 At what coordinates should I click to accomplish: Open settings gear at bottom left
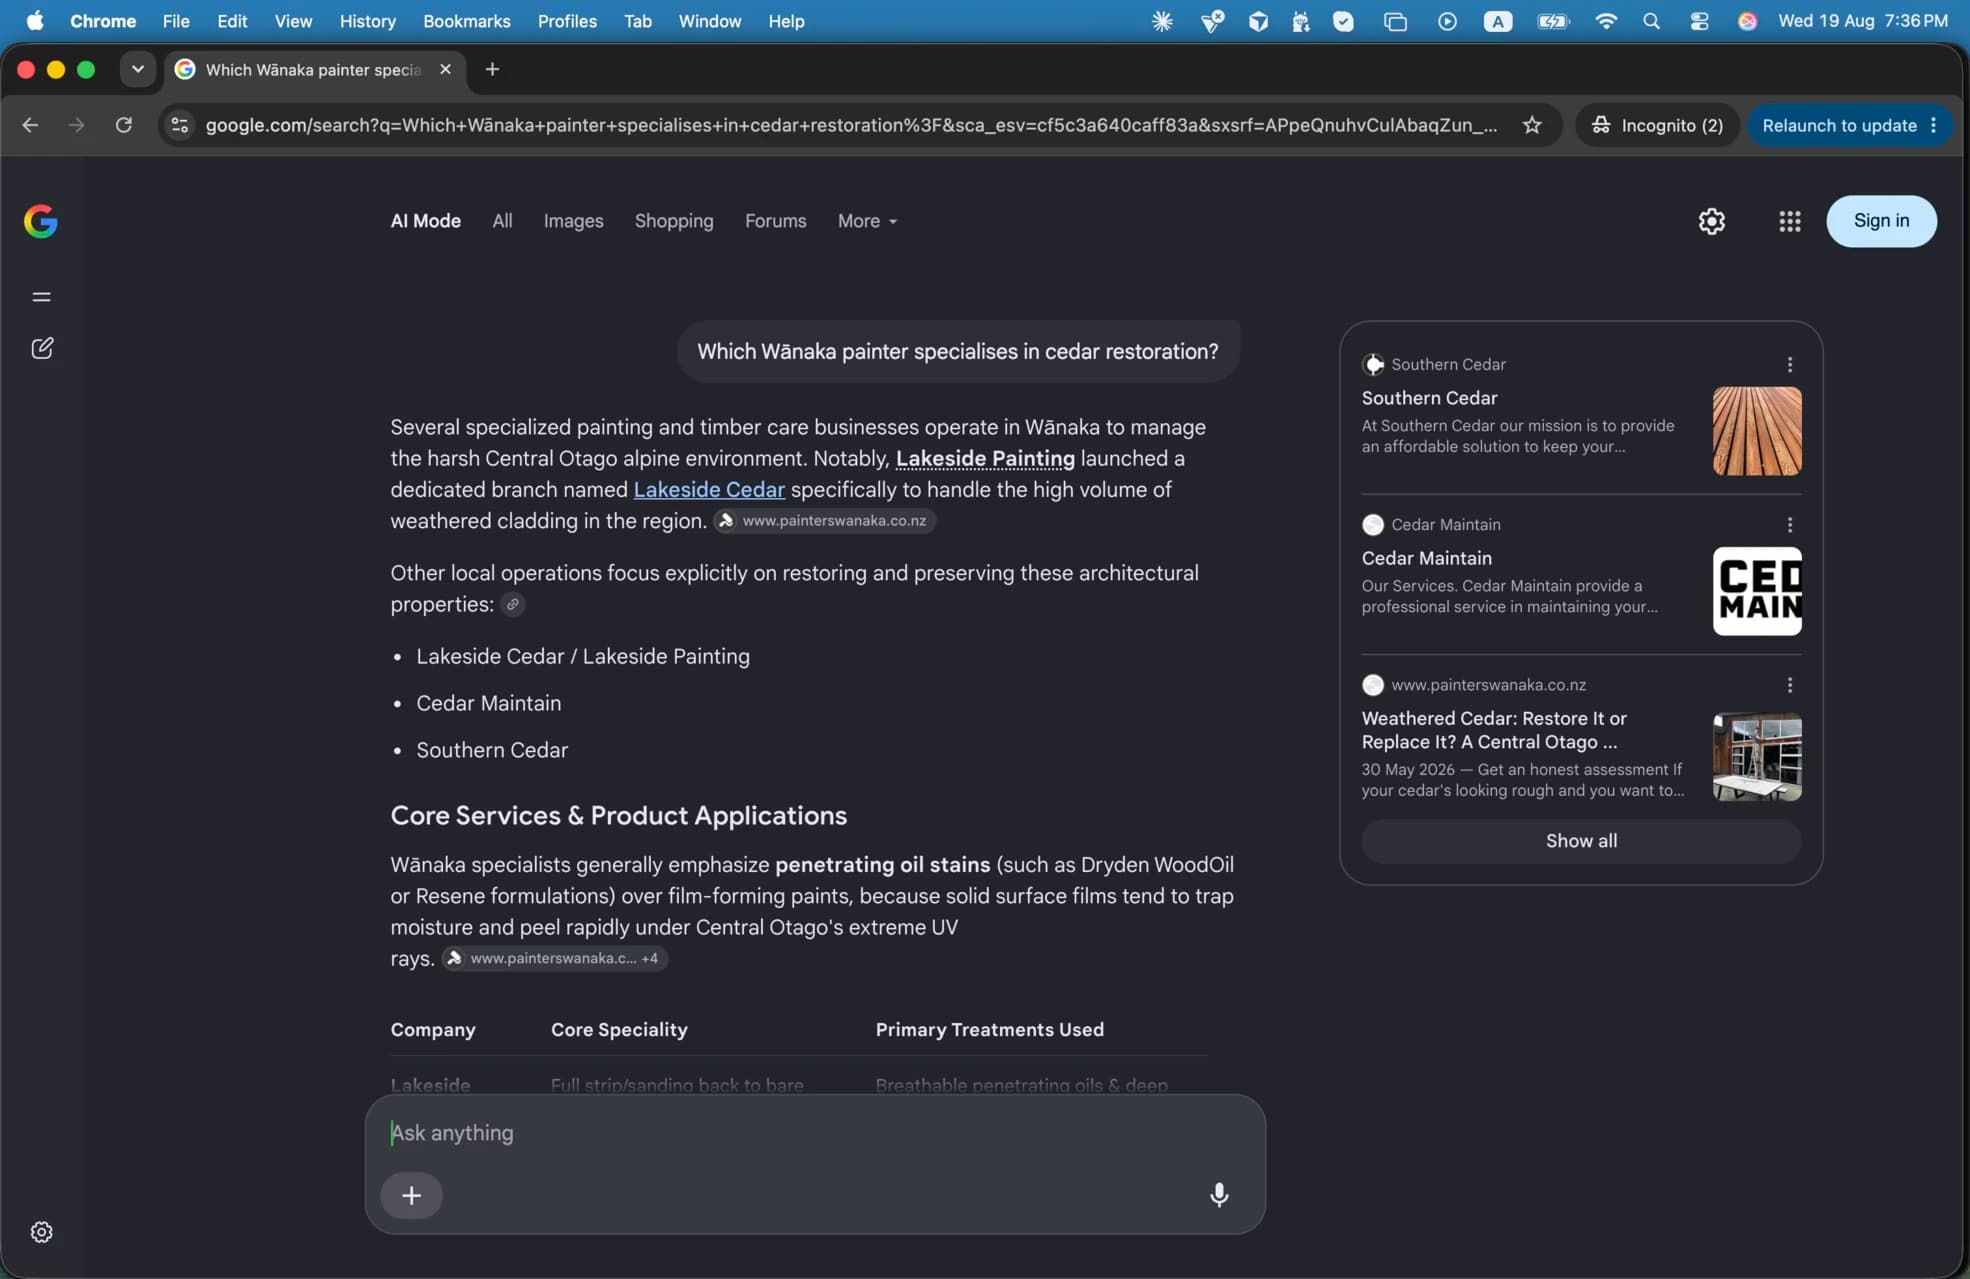(x=41, y=1232)
